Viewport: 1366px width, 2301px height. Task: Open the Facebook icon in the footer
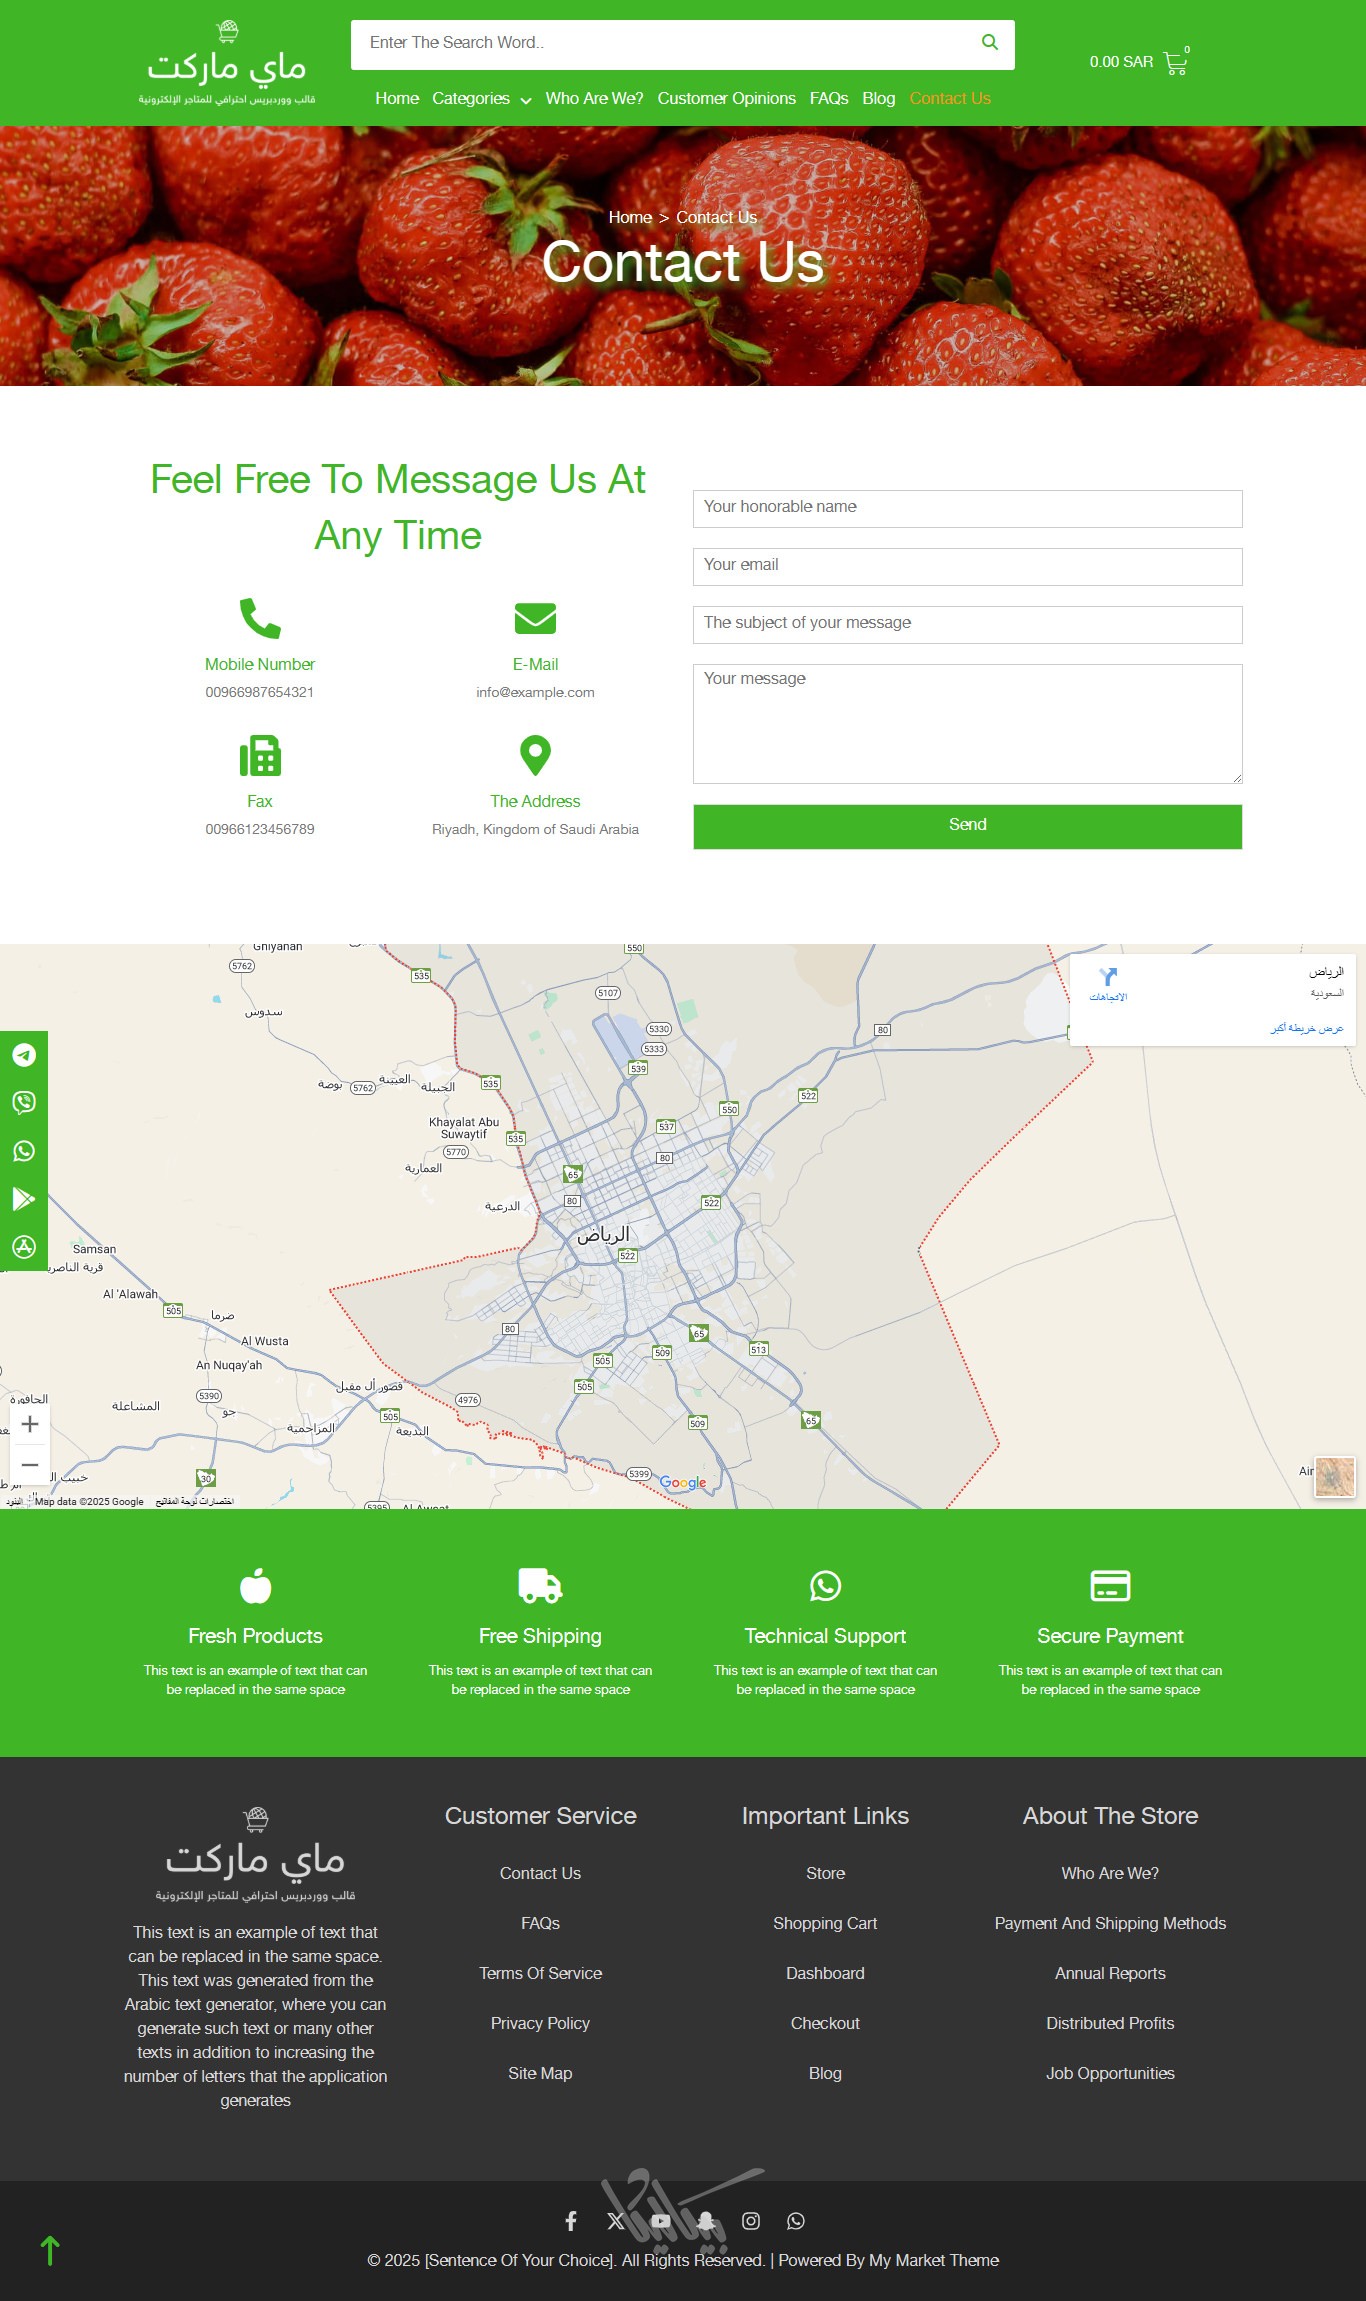point(571,2221)
